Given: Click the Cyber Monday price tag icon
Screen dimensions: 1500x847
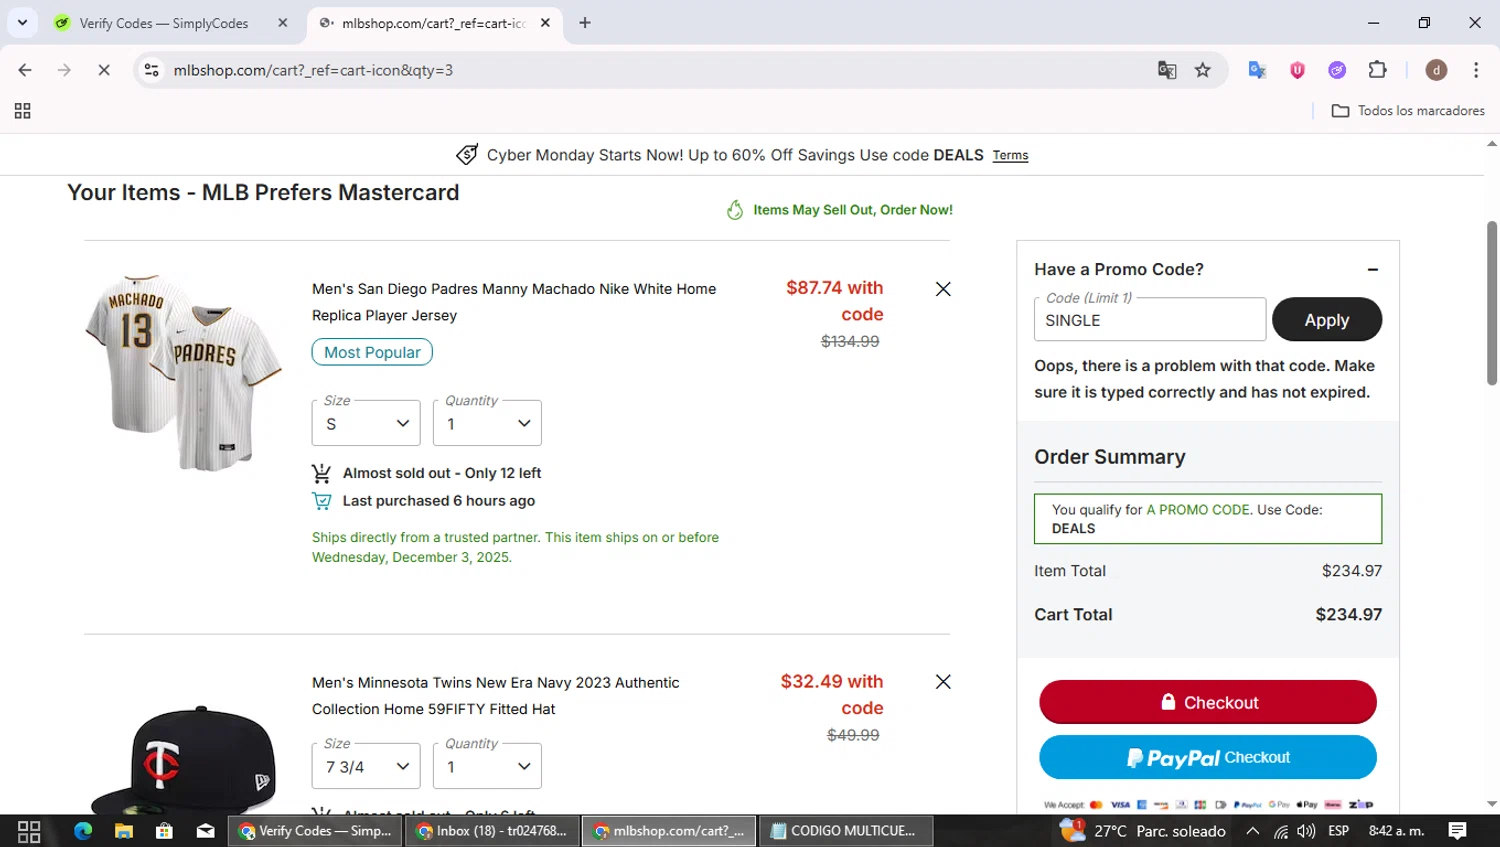Looking at the screenshot, I should [466, 154].
